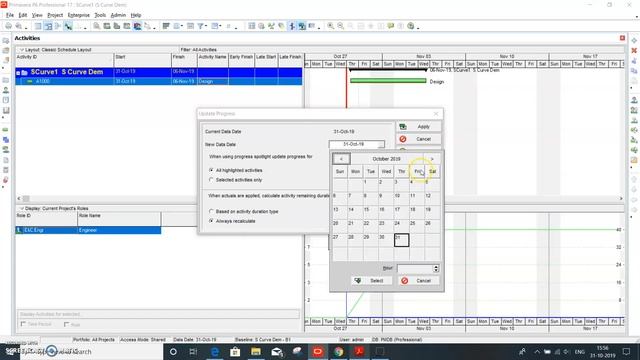Open the Tools menu

[100, 15]
